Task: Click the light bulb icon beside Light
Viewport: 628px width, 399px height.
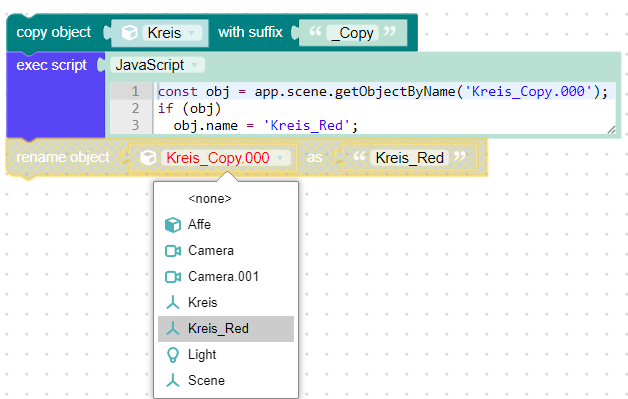Action: [173, 355]
